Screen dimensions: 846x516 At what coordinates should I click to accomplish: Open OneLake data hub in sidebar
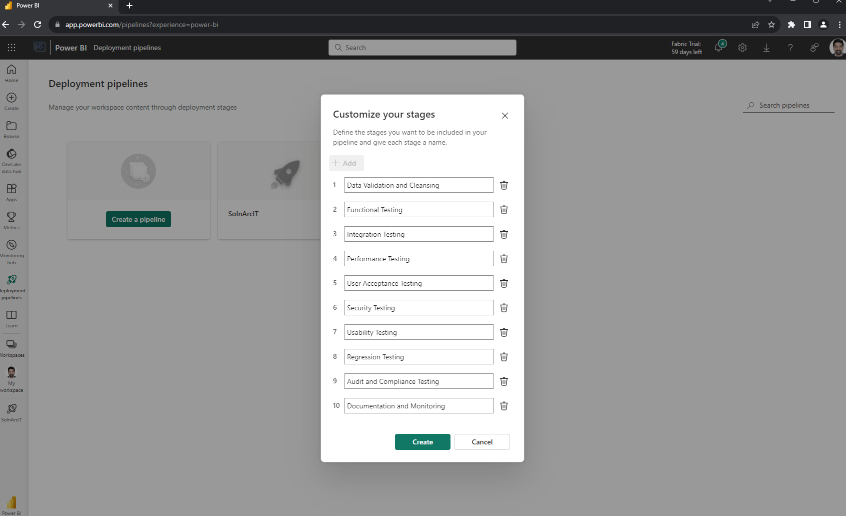pos(11,161)
